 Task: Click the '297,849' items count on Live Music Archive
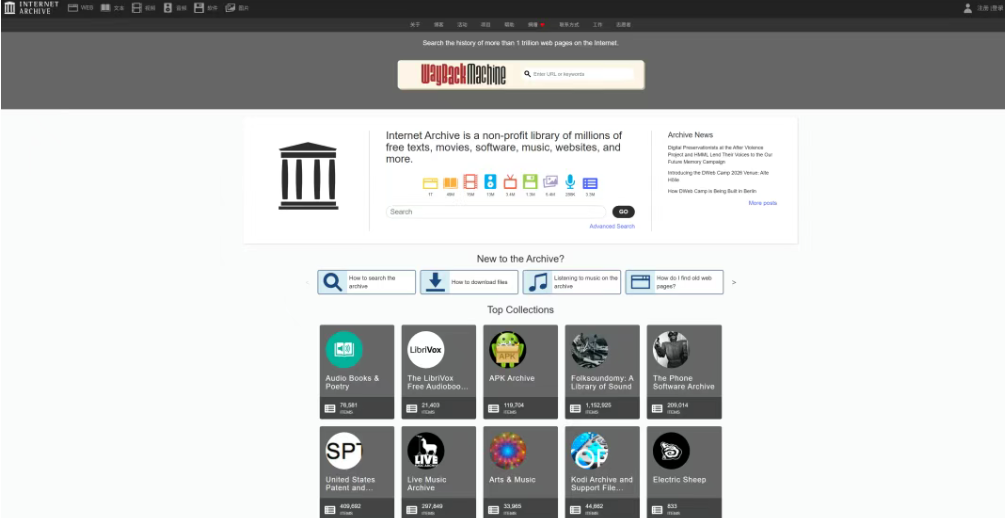(x=432, y=506)
